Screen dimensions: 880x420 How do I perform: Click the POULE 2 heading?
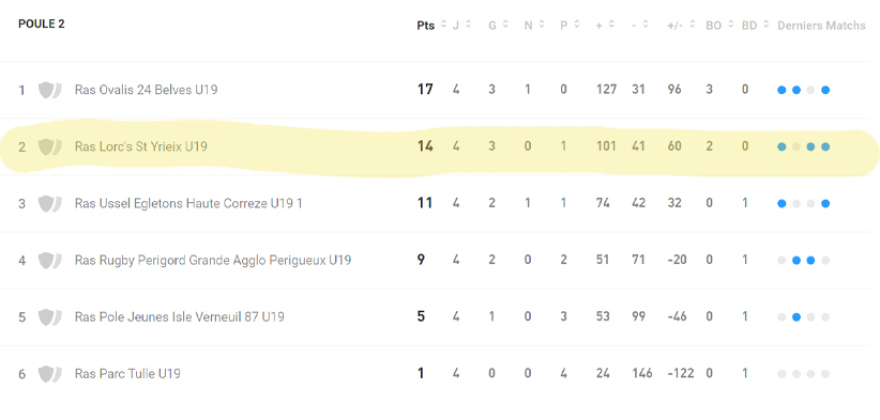41,24
